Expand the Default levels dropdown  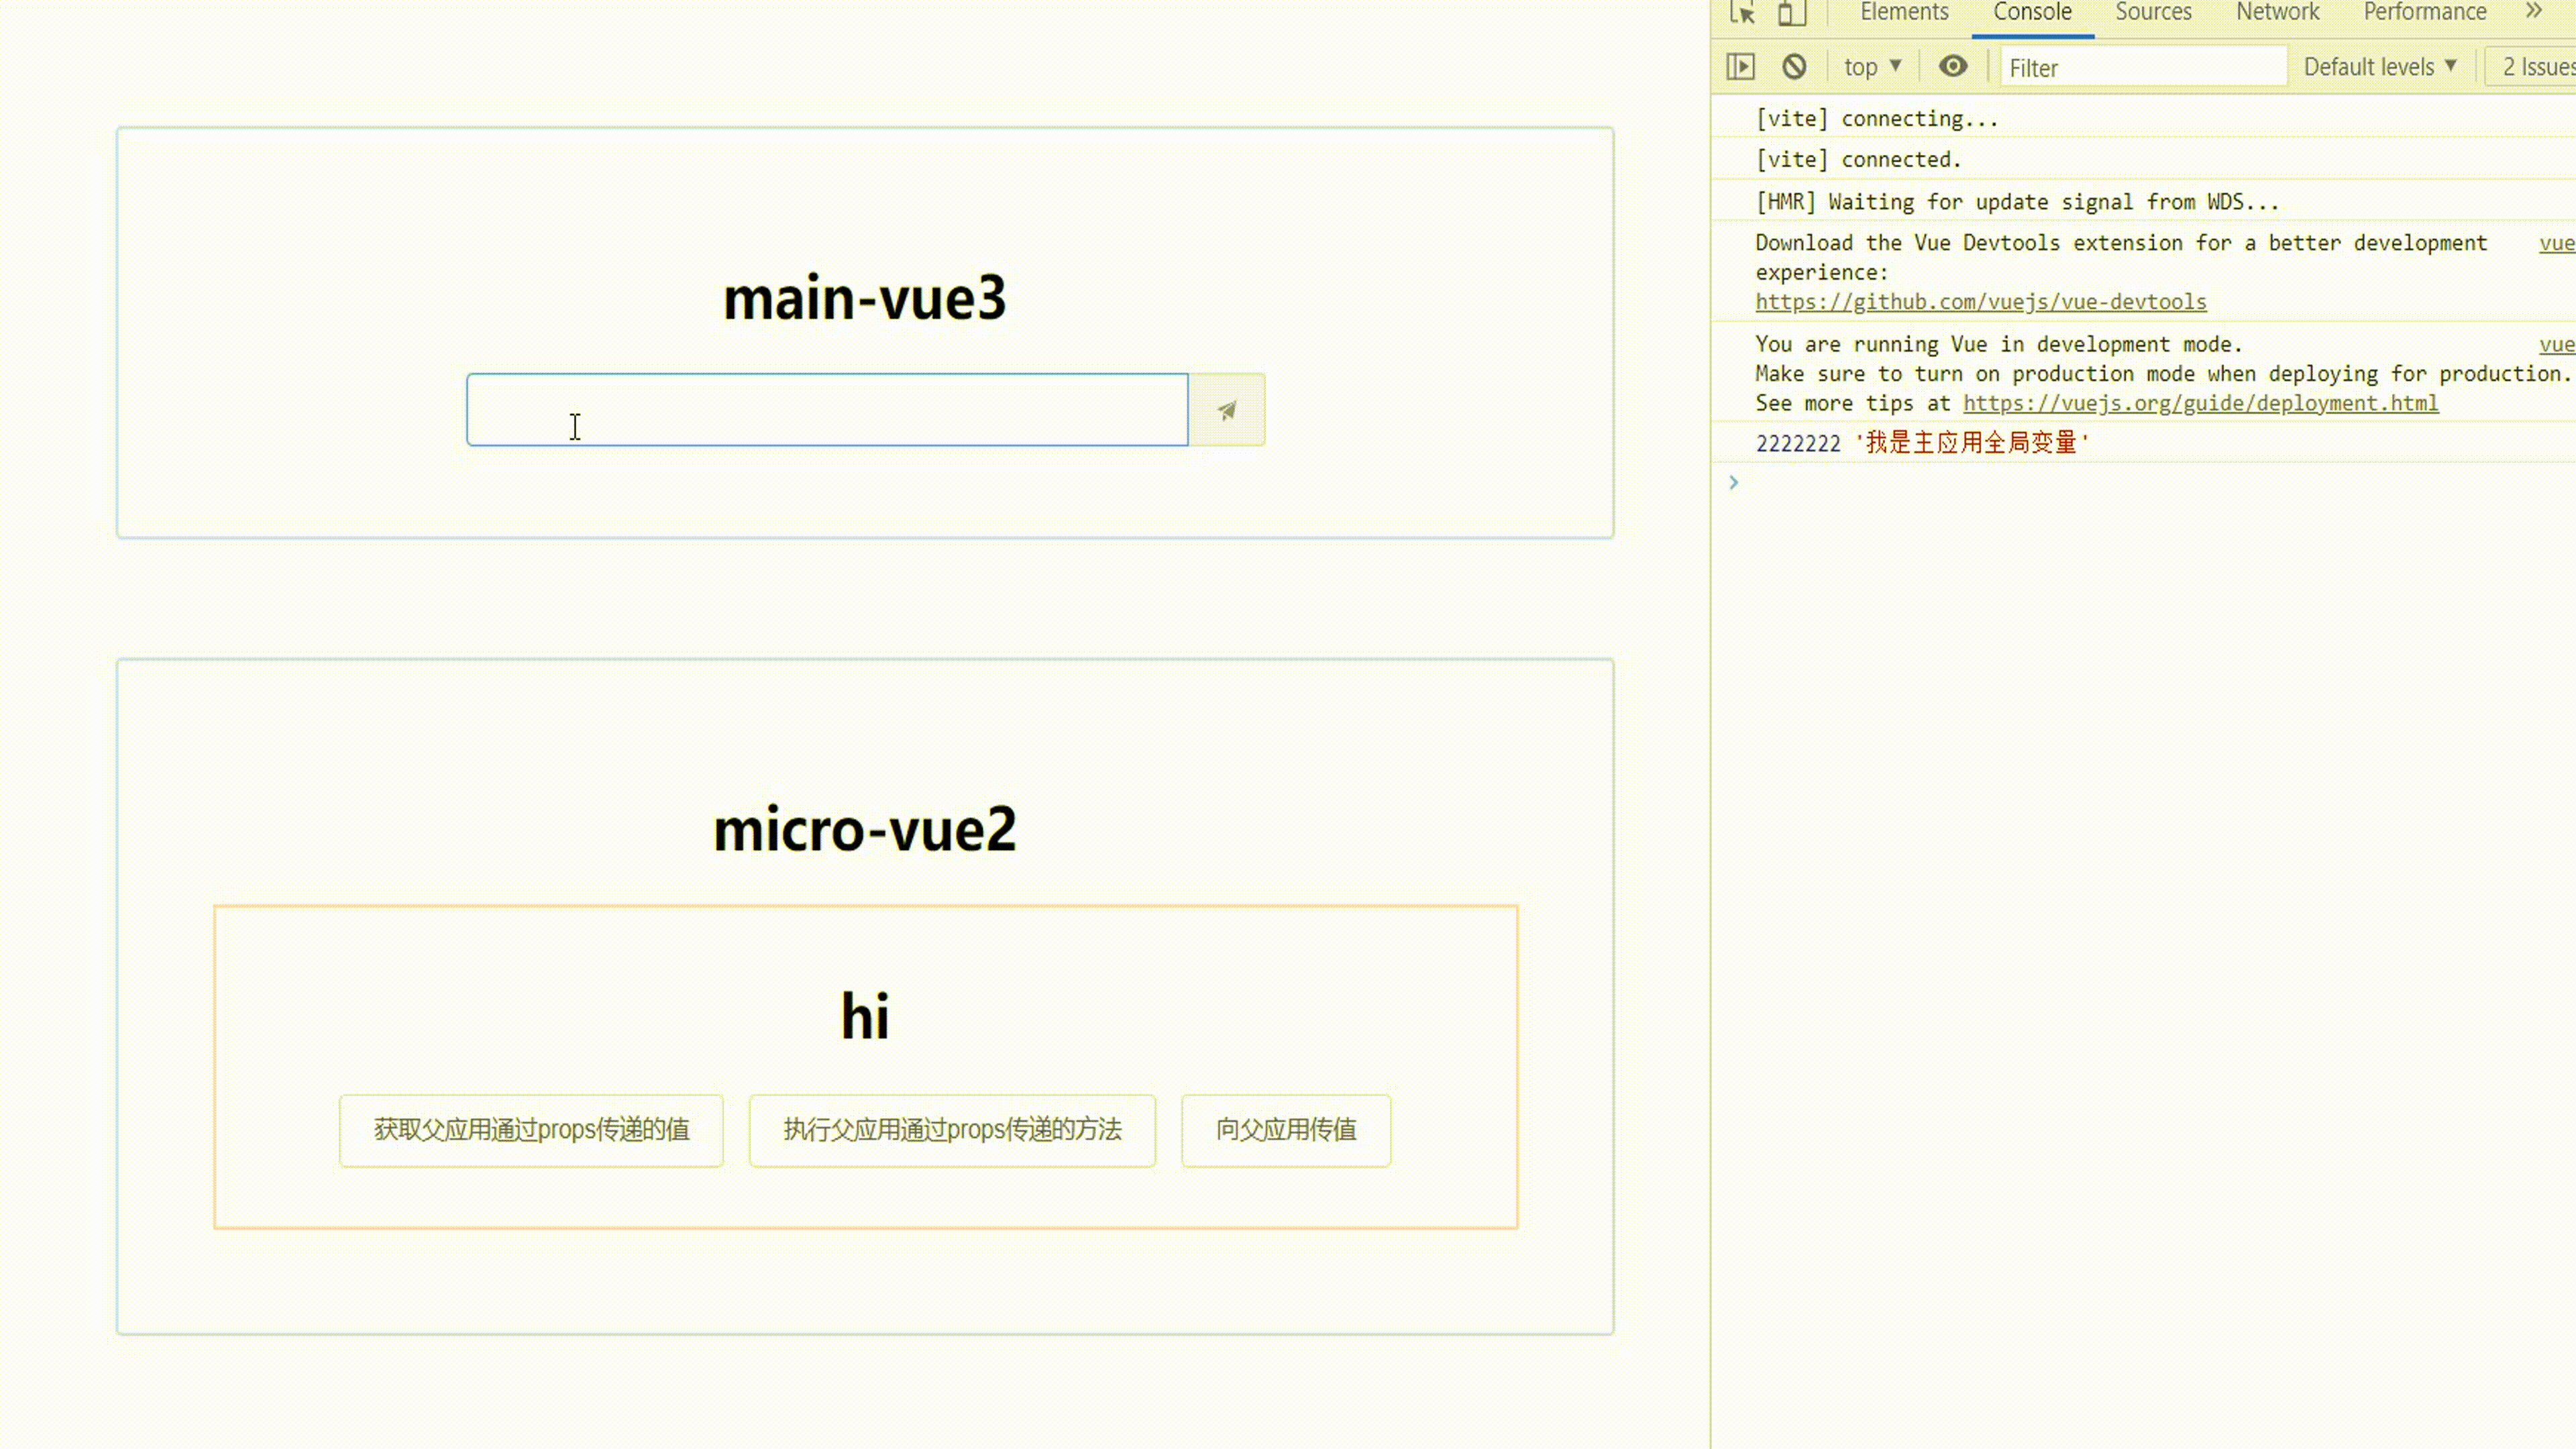[2379, 67]
